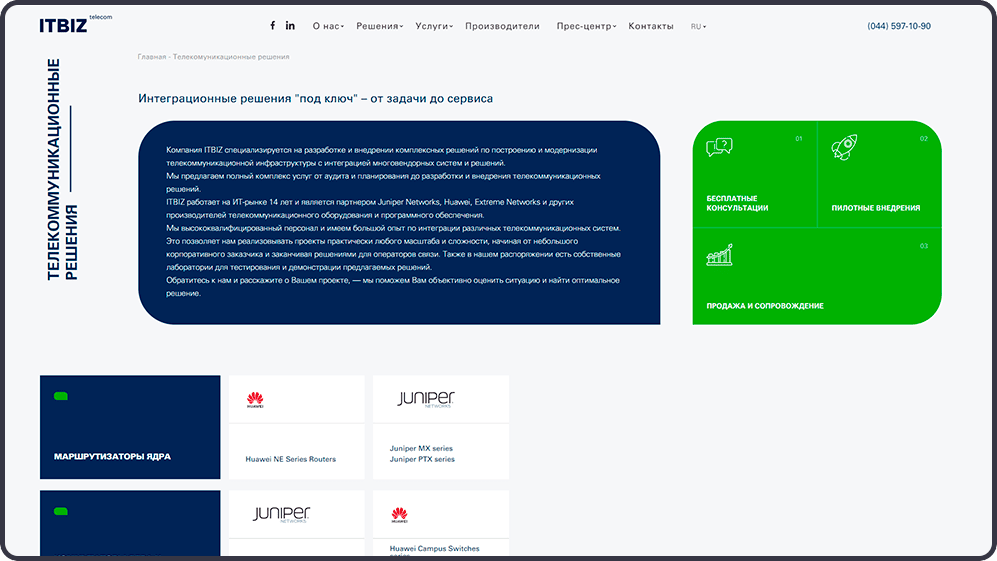Open the Huawei NE Series Routers link
Viewport: 997px width, 561px height.
[290, 459]
